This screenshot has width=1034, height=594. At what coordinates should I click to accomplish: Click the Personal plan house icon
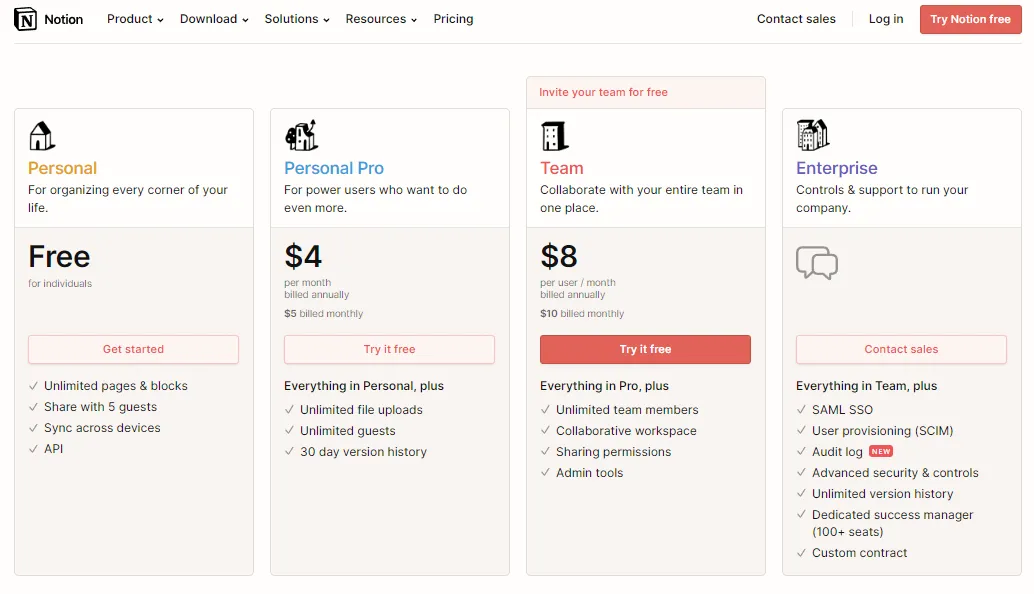pos(42,136)
